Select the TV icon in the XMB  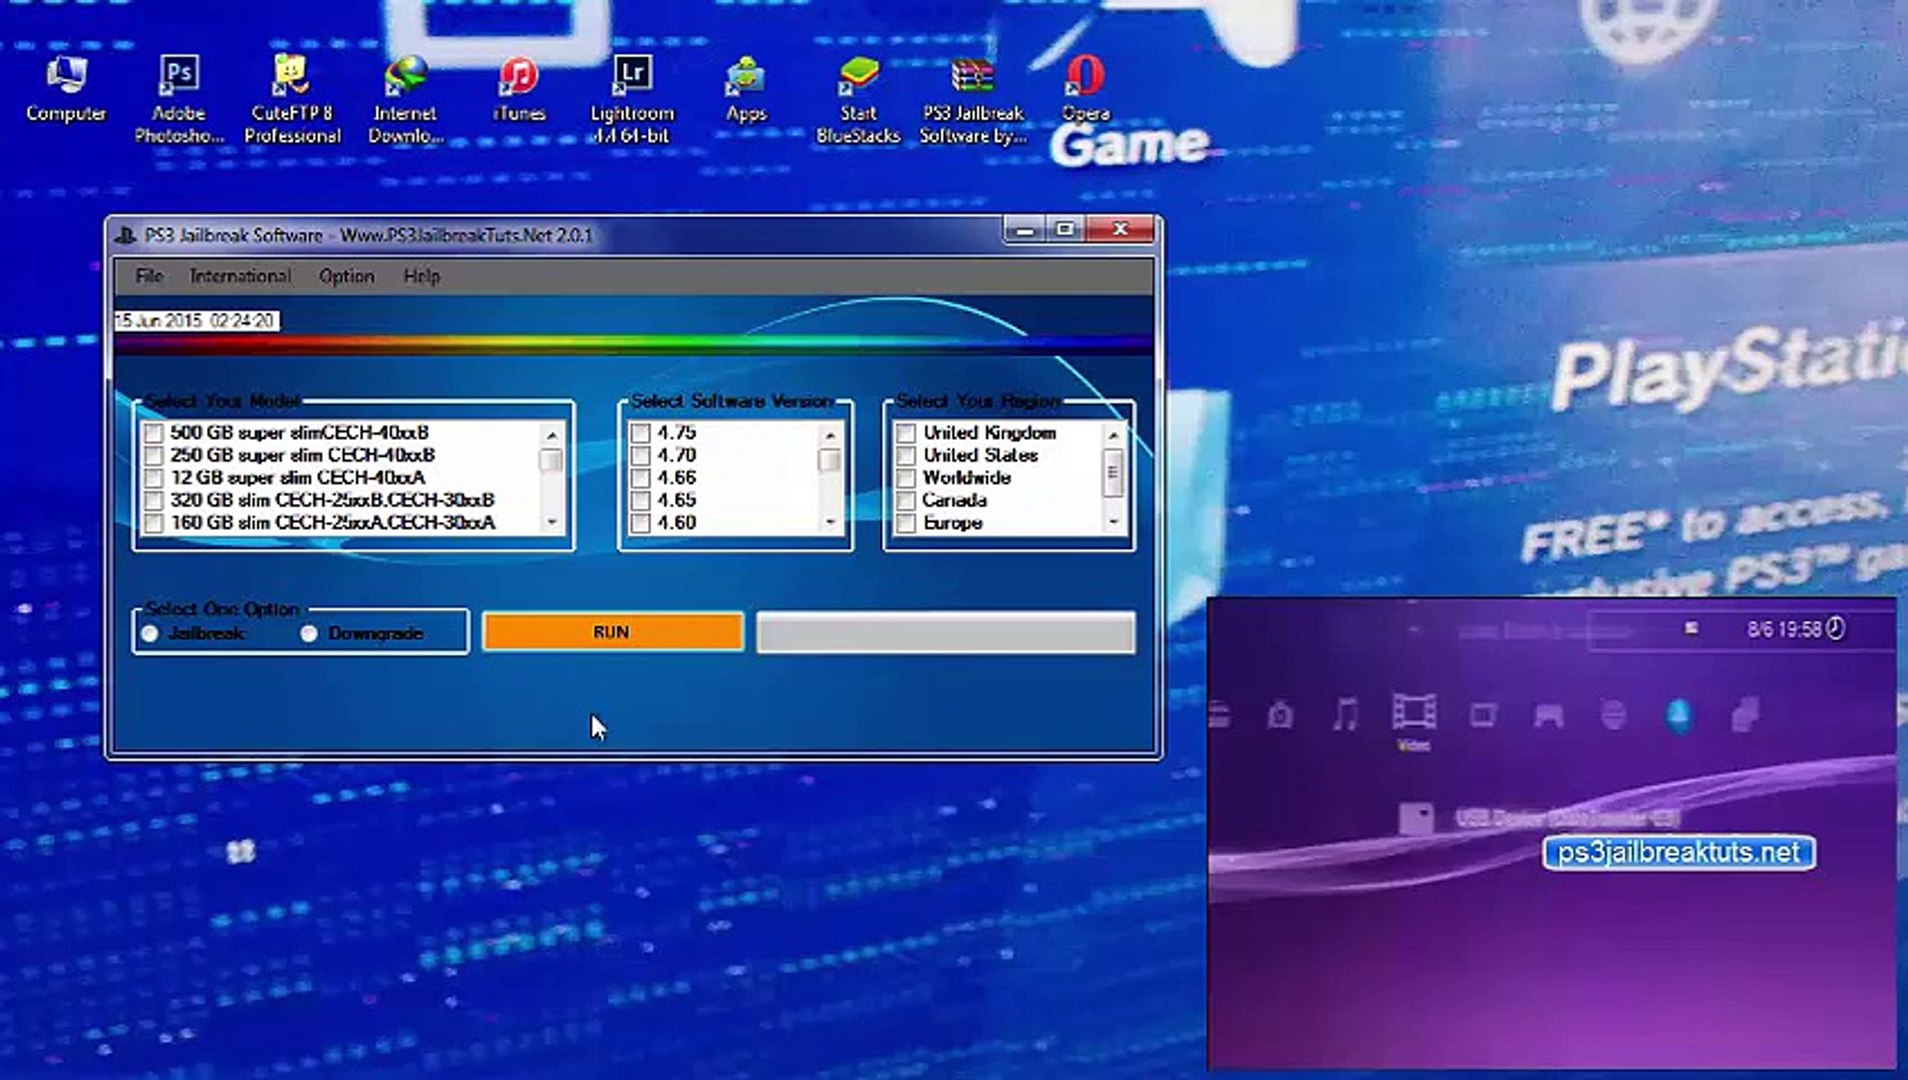pos(1483,715)
